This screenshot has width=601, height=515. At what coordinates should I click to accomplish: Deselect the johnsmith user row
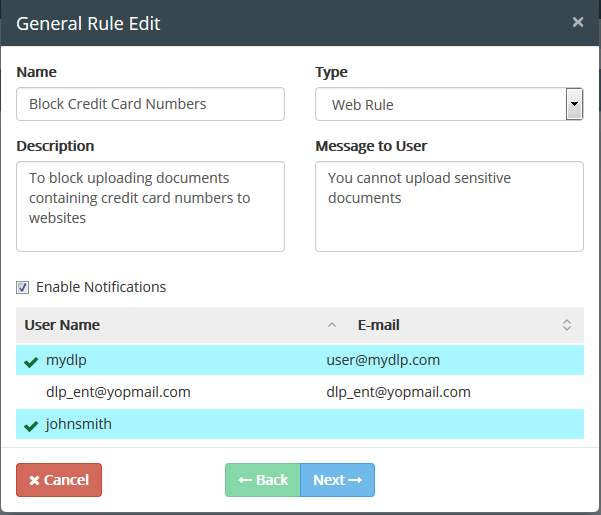click(300, 424)
